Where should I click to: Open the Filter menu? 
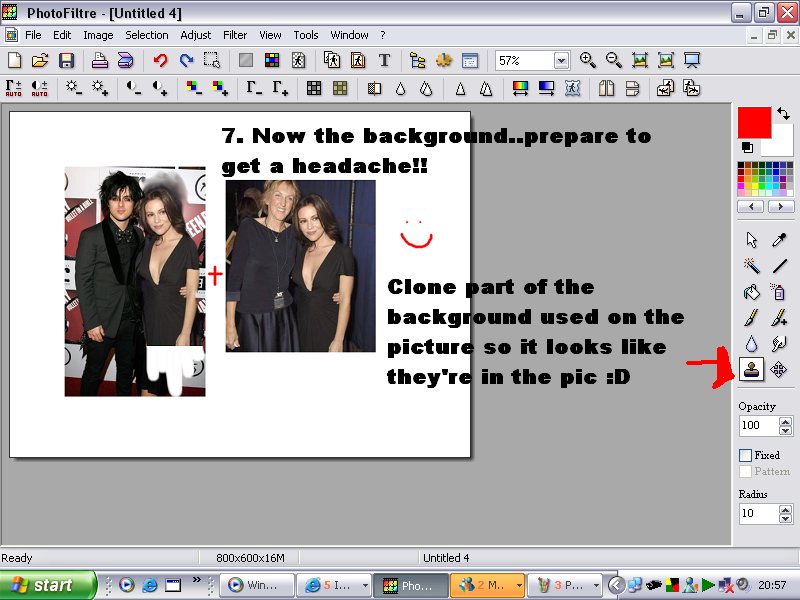point(235,35)
